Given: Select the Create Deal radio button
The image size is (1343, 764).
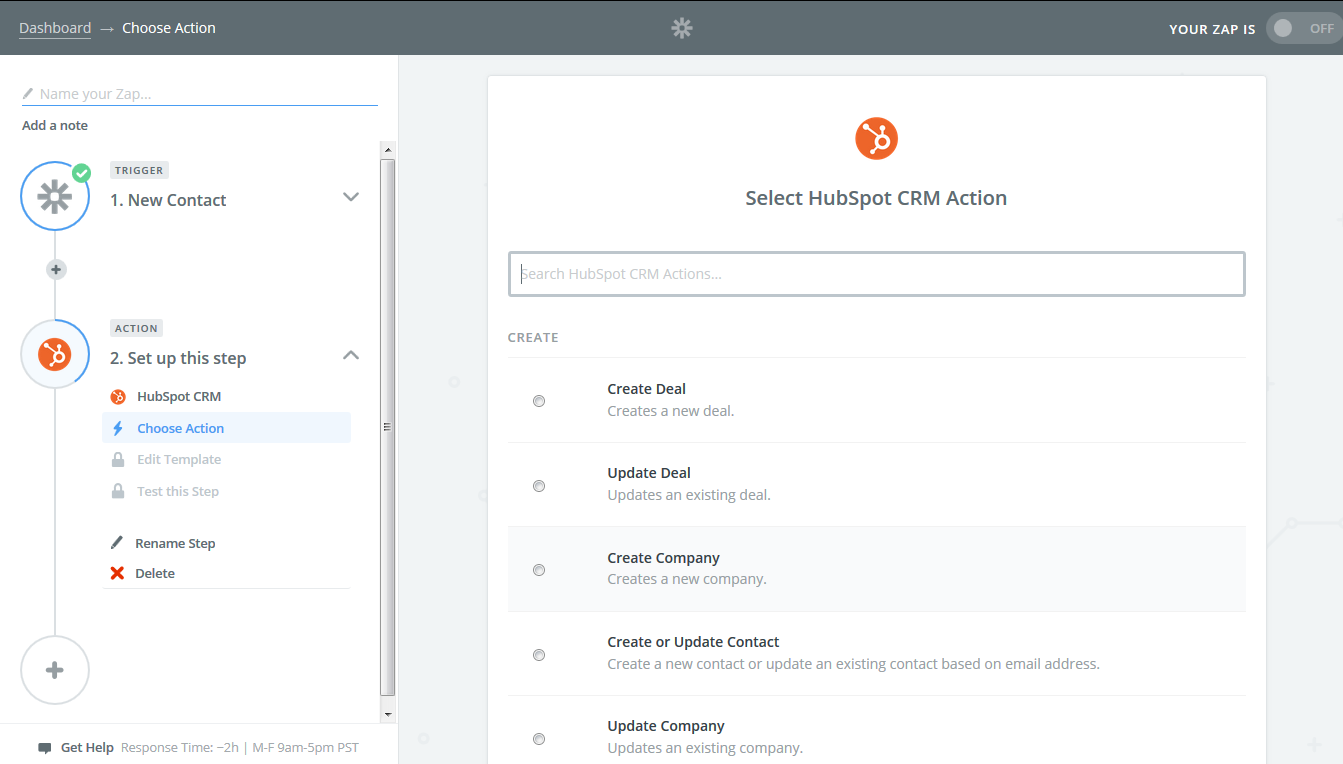Looking at the screenshot, I should click(539, 401).
